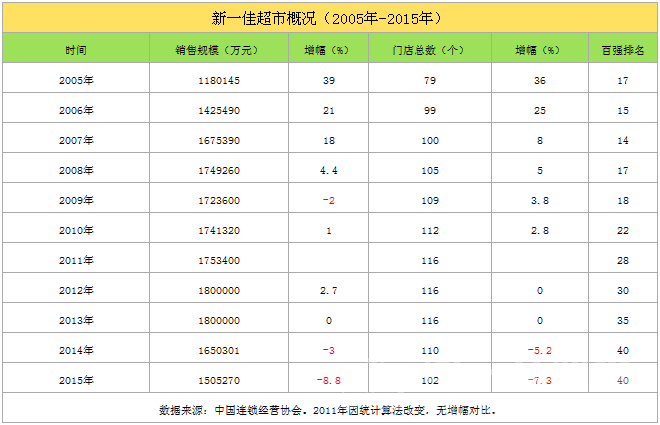Select sales value 1753400
The width and height of the screenshot is (660, 425).
click(219, 260)
